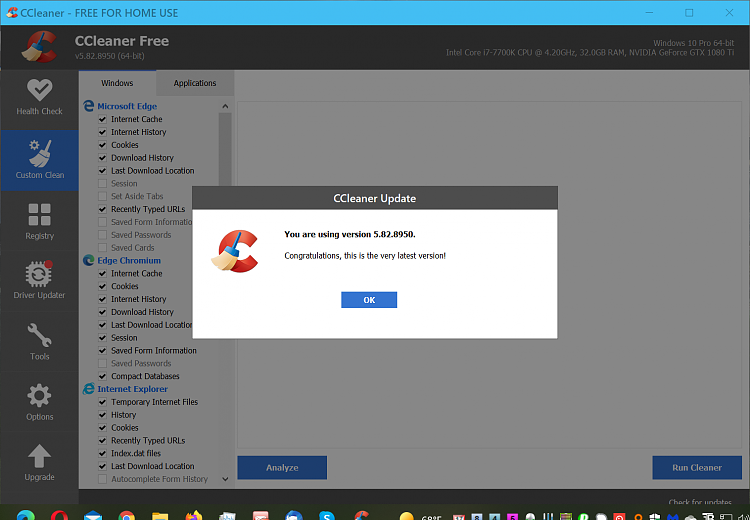Uncheck Cookies under Internet Explorer

[102, 428]
